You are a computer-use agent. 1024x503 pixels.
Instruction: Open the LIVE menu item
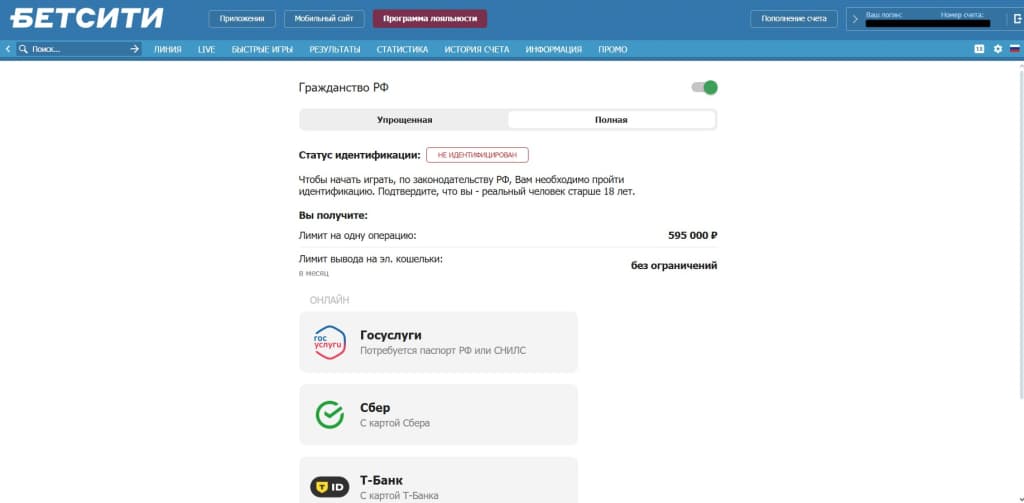[206, 50]
